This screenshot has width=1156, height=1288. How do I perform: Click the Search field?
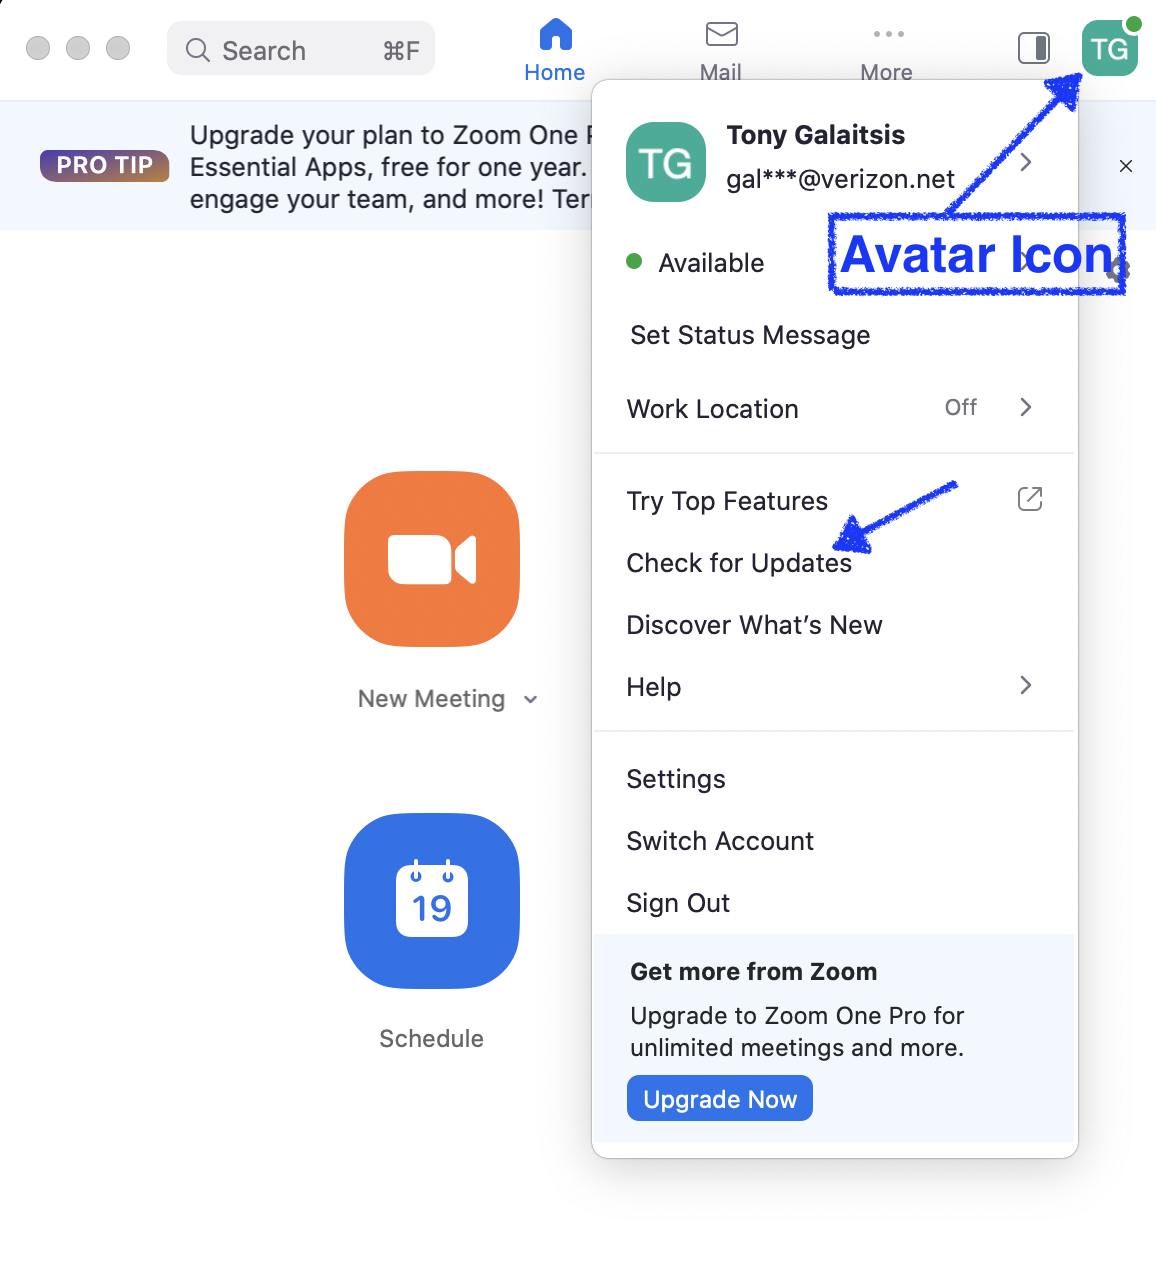pyautogui.click(x=301, y=49)
